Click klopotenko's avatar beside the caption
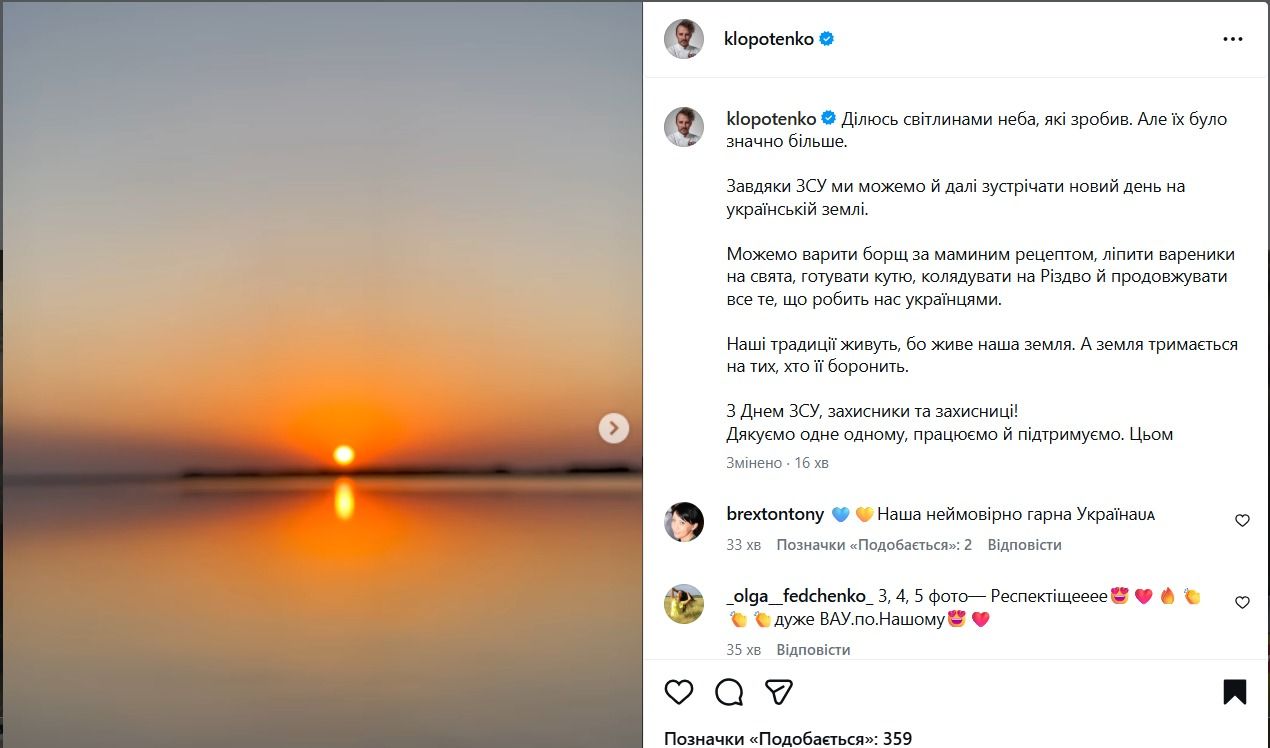 684,127
